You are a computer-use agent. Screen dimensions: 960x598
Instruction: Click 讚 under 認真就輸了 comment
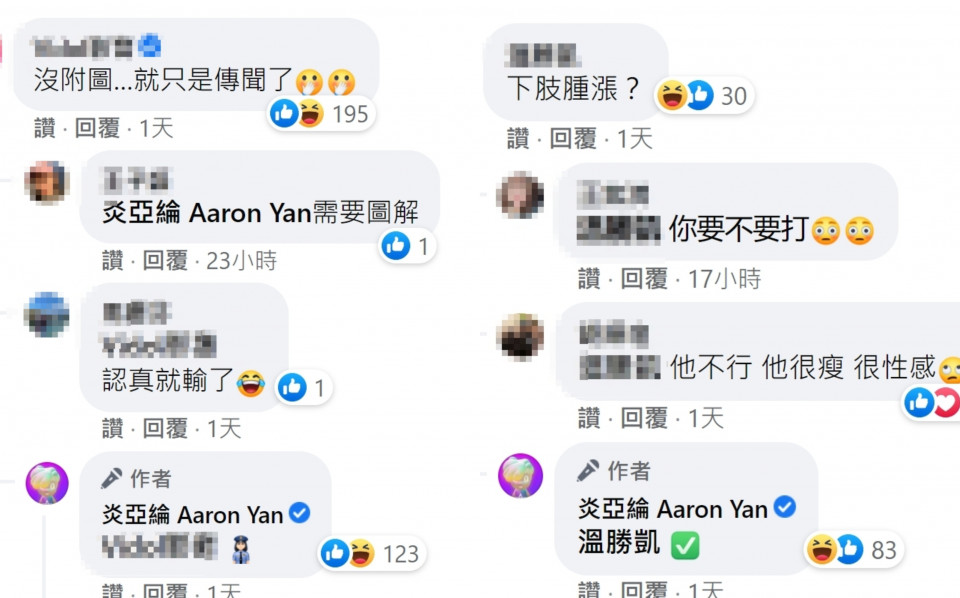[113, 428]
